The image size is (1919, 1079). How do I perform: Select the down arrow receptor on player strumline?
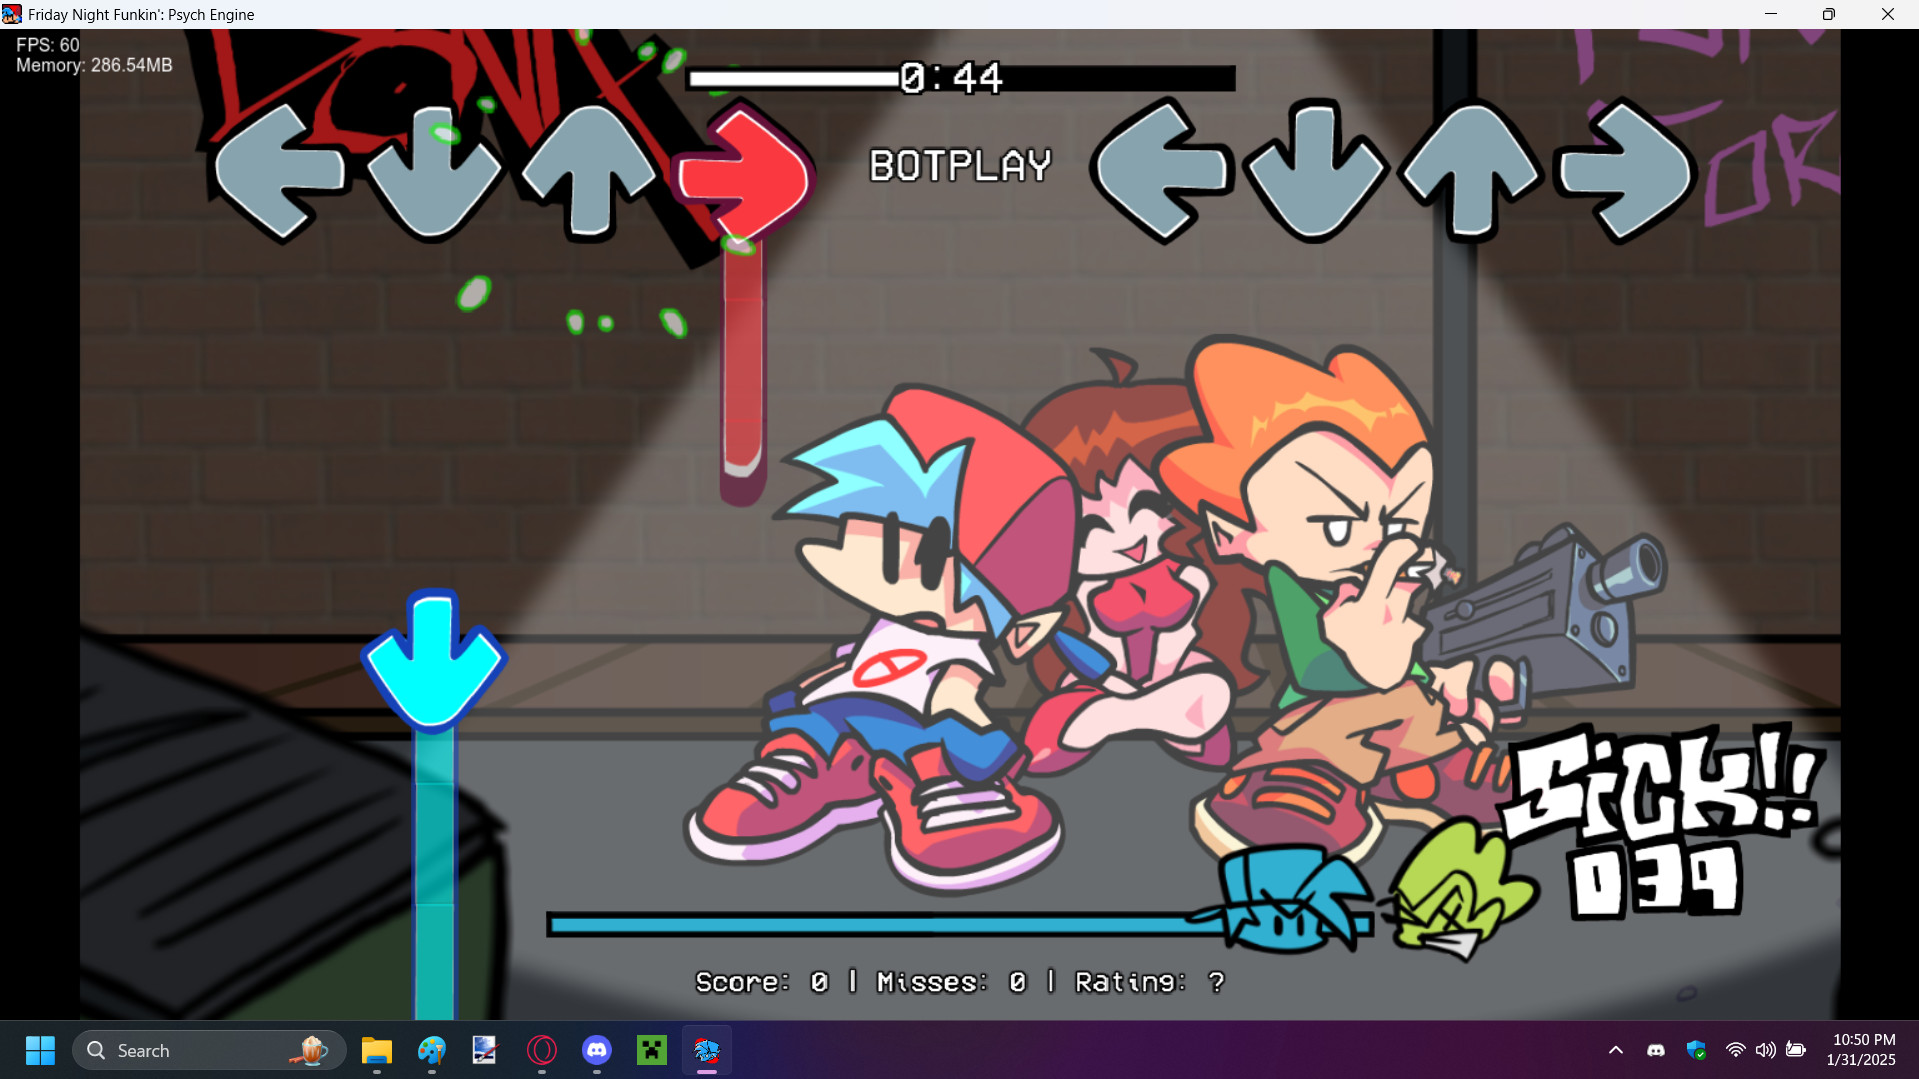coord(1315,172)
